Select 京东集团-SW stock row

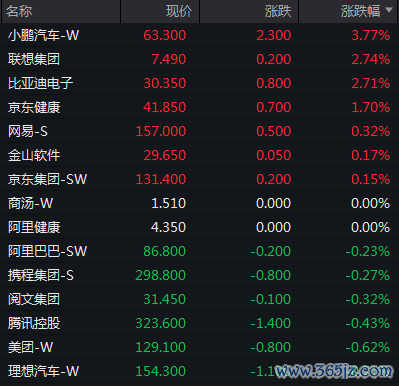pos(199,179)
